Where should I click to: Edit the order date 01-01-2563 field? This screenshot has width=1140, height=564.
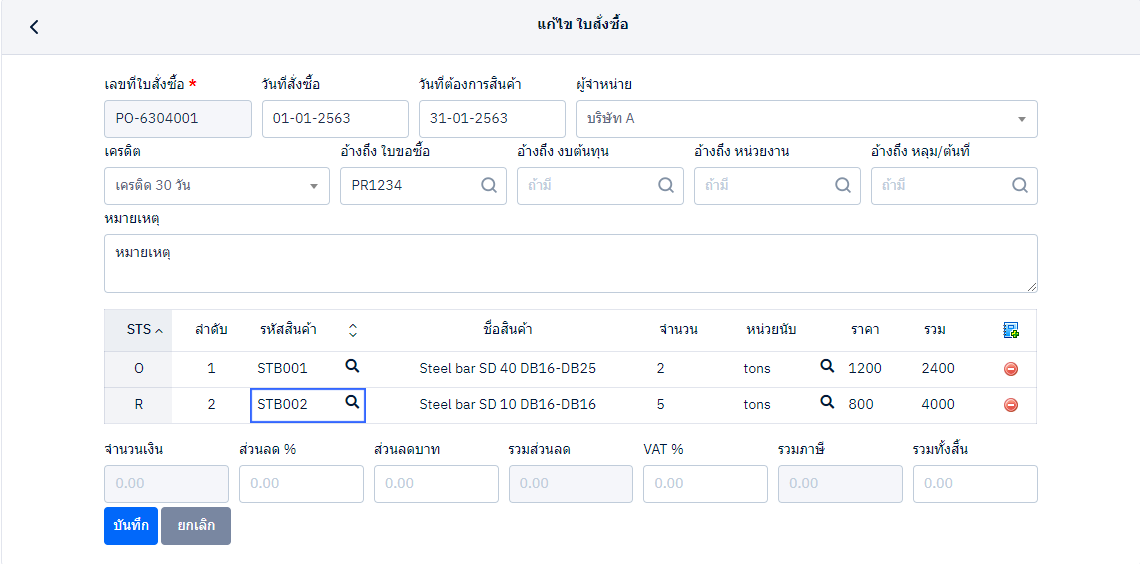[335, 118]
